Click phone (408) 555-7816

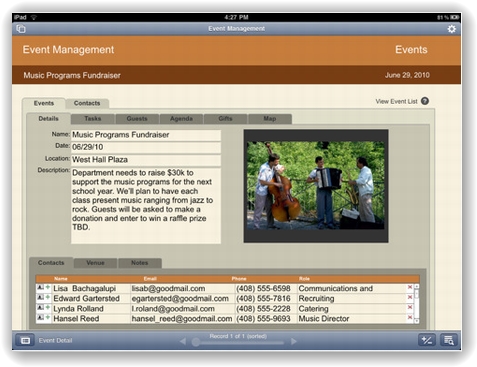(263, 299)
